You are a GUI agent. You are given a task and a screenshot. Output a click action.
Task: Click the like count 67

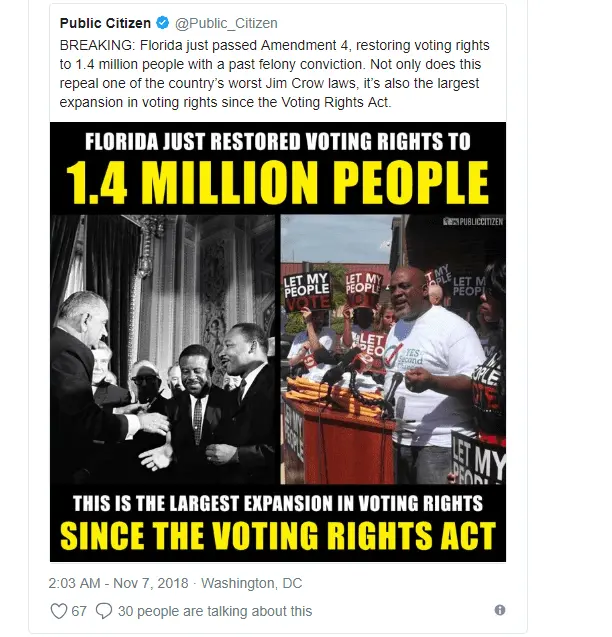[x=78, y=611]
